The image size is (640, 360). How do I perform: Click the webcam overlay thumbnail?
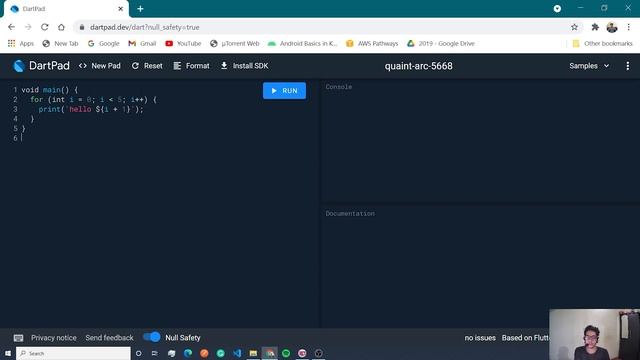click(x=594, y=334)
